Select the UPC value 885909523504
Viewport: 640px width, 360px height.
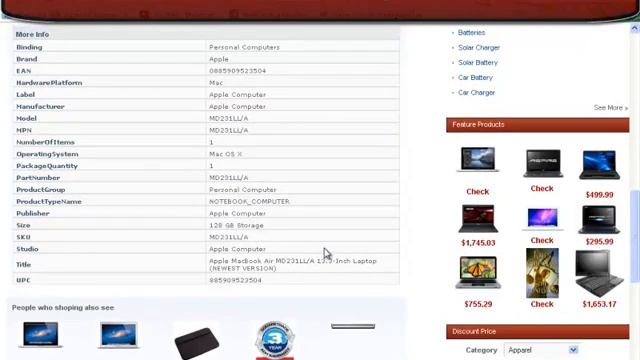tap(236, 280)
